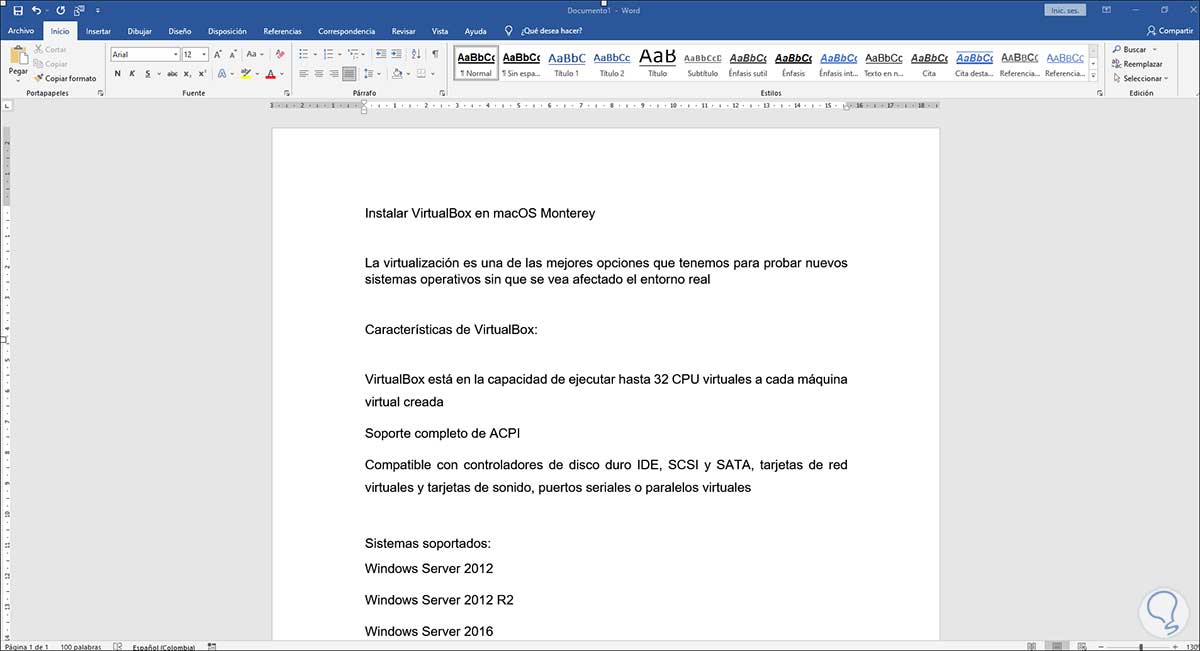Open highlight color dropdown arrow
Image resolution: width=1200 pixels, height=651 pixels.
256,74
